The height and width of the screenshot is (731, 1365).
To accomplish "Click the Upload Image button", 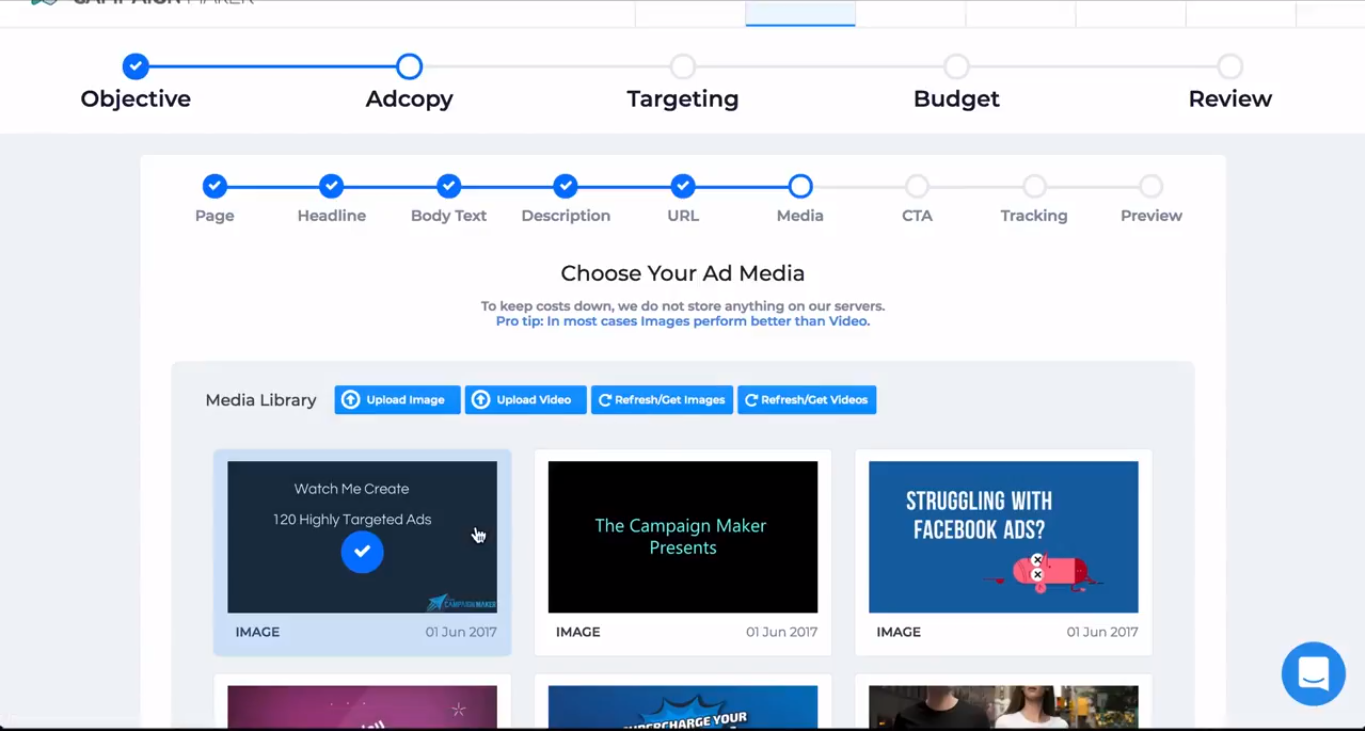I will coord(397,400).
